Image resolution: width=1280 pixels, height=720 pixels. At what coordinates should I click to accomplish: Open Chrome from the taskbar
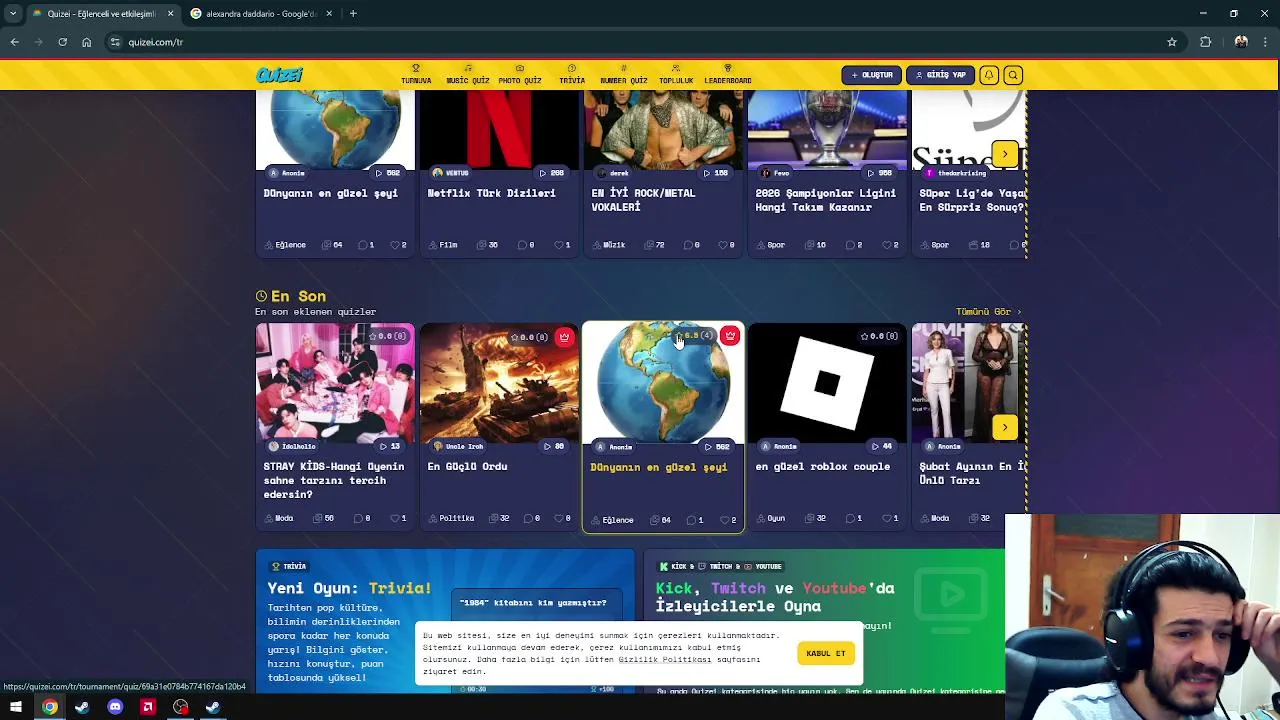(x=49, y=707)
